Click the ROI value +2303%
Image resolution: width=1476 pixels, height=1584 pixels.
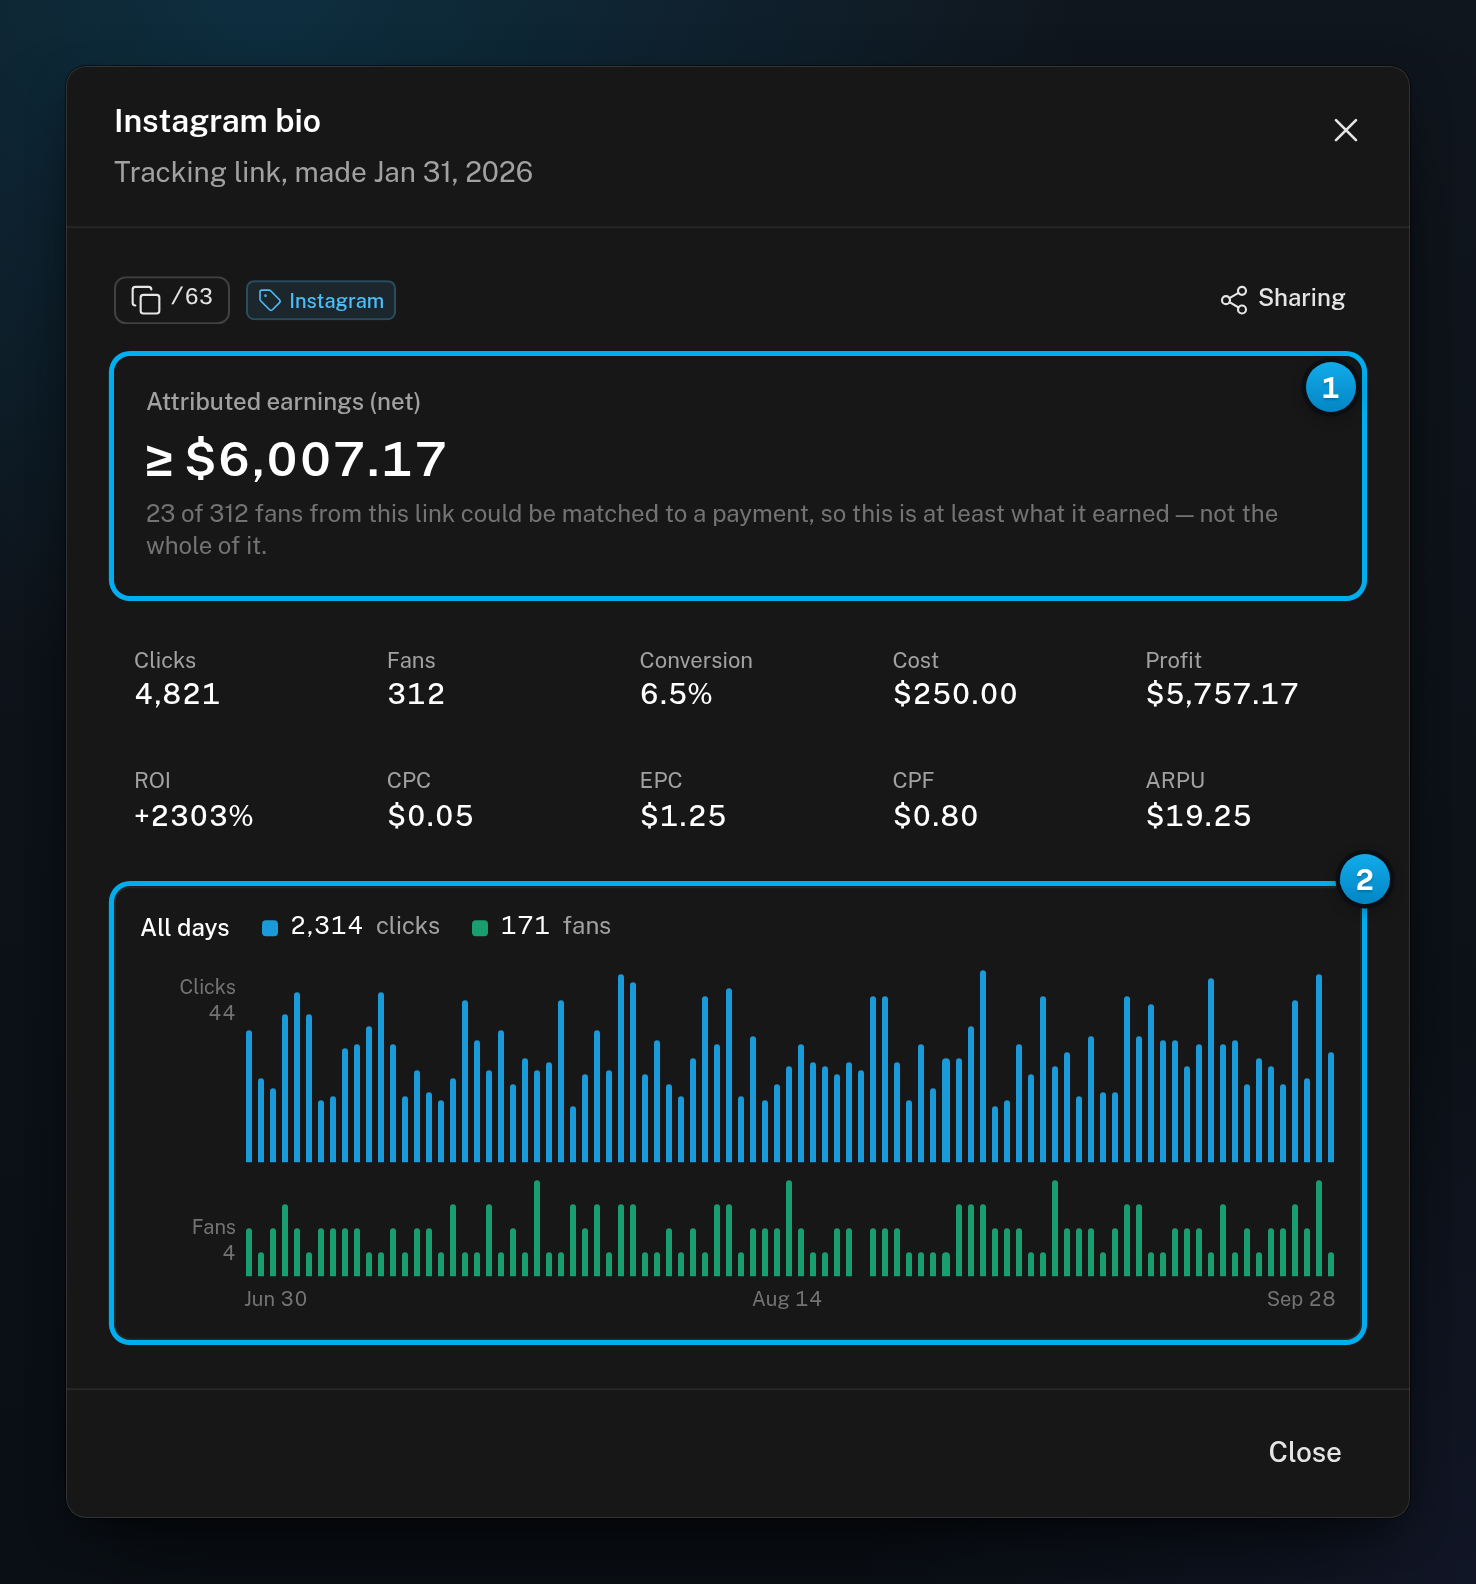[x=194, y=816]
